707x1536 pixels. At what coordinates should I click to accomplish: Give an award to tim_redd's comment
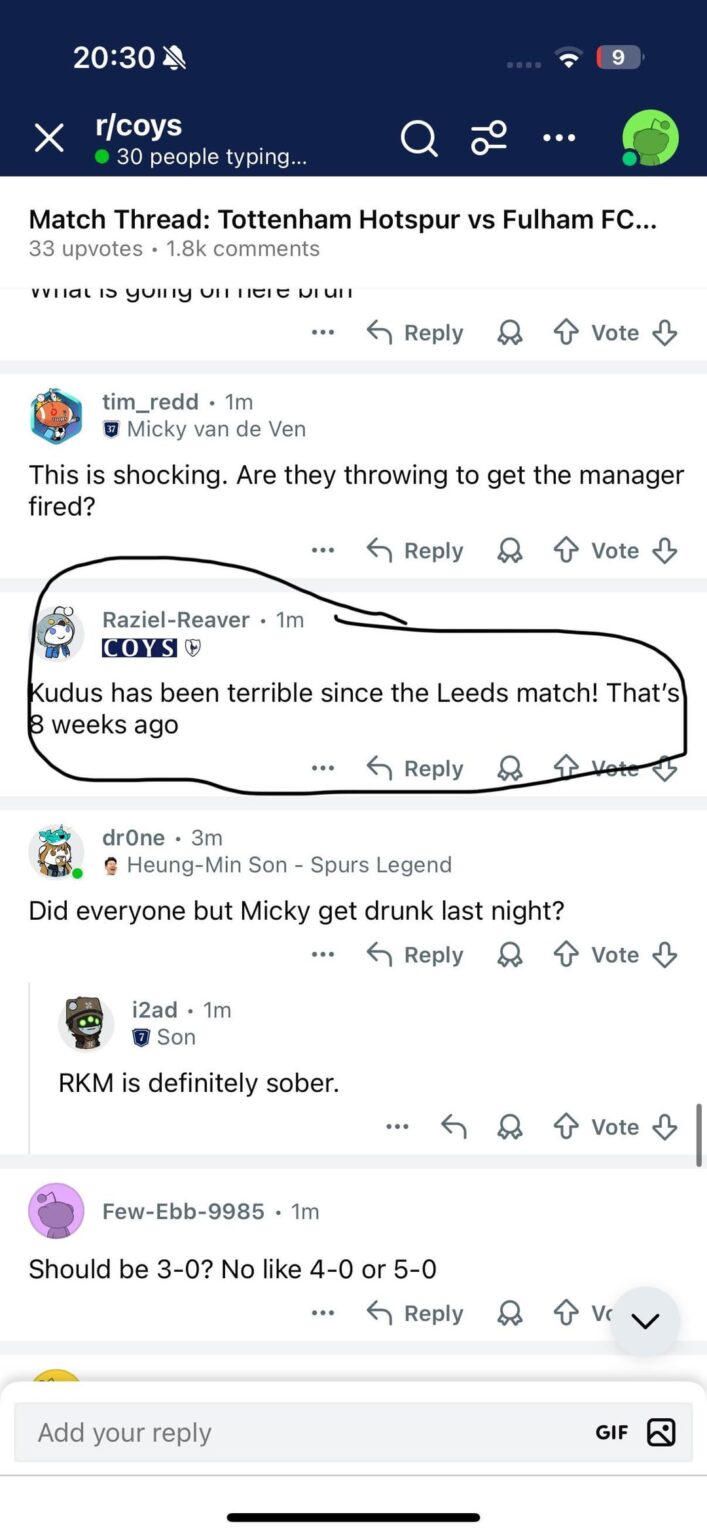pos(509,550)
